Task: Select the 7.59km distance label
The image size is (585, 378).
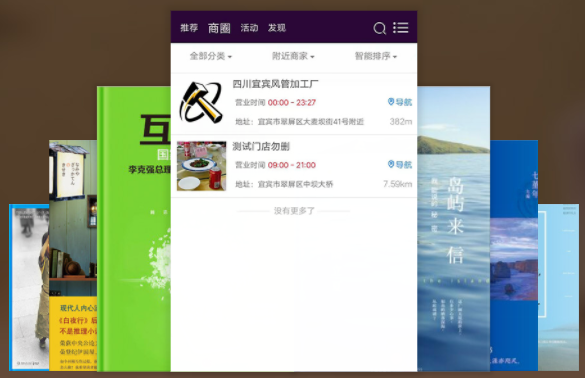Action: tap(398, 184)
